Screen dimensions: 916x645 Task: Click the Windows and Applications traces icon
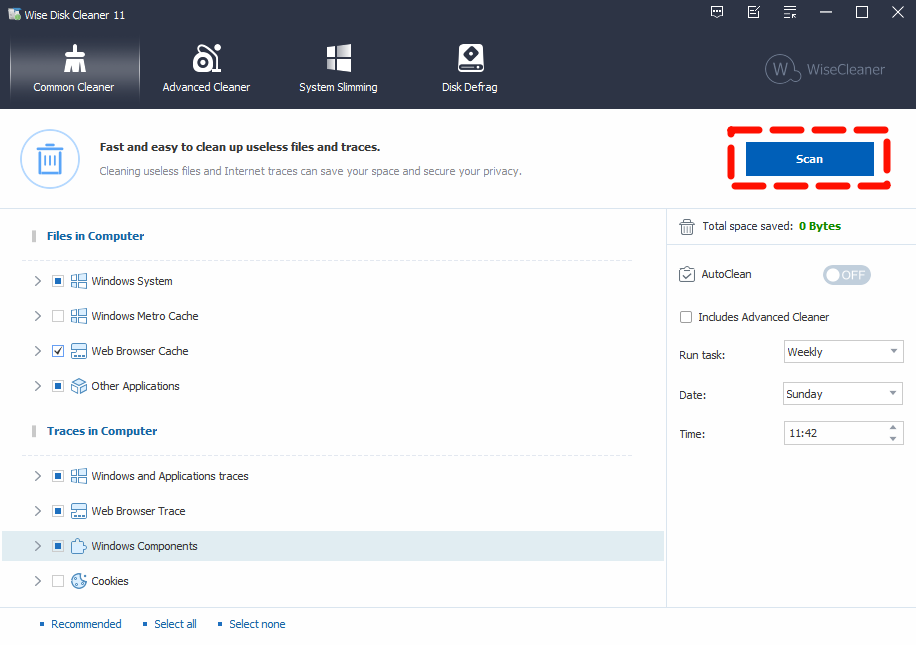[79, 476]
